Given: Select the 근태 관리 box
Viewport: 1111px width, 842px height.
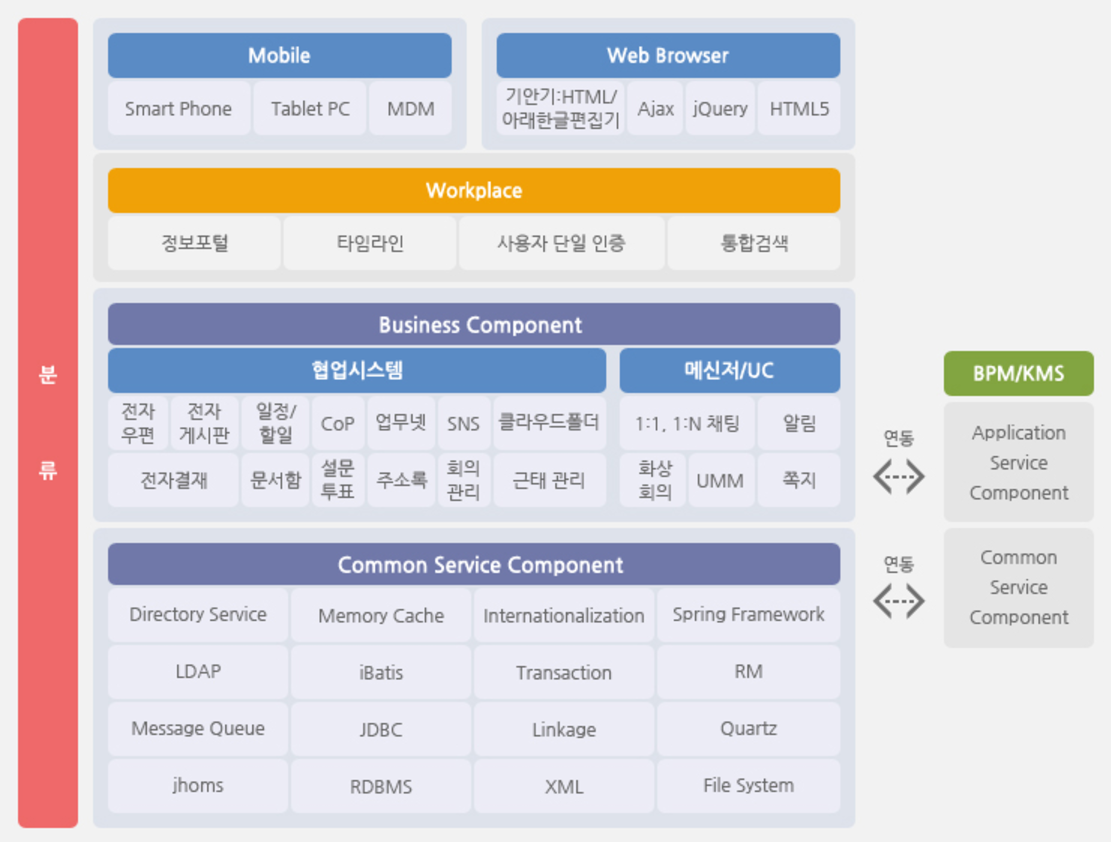Looking at the screenshot, I should click(549, 480).
